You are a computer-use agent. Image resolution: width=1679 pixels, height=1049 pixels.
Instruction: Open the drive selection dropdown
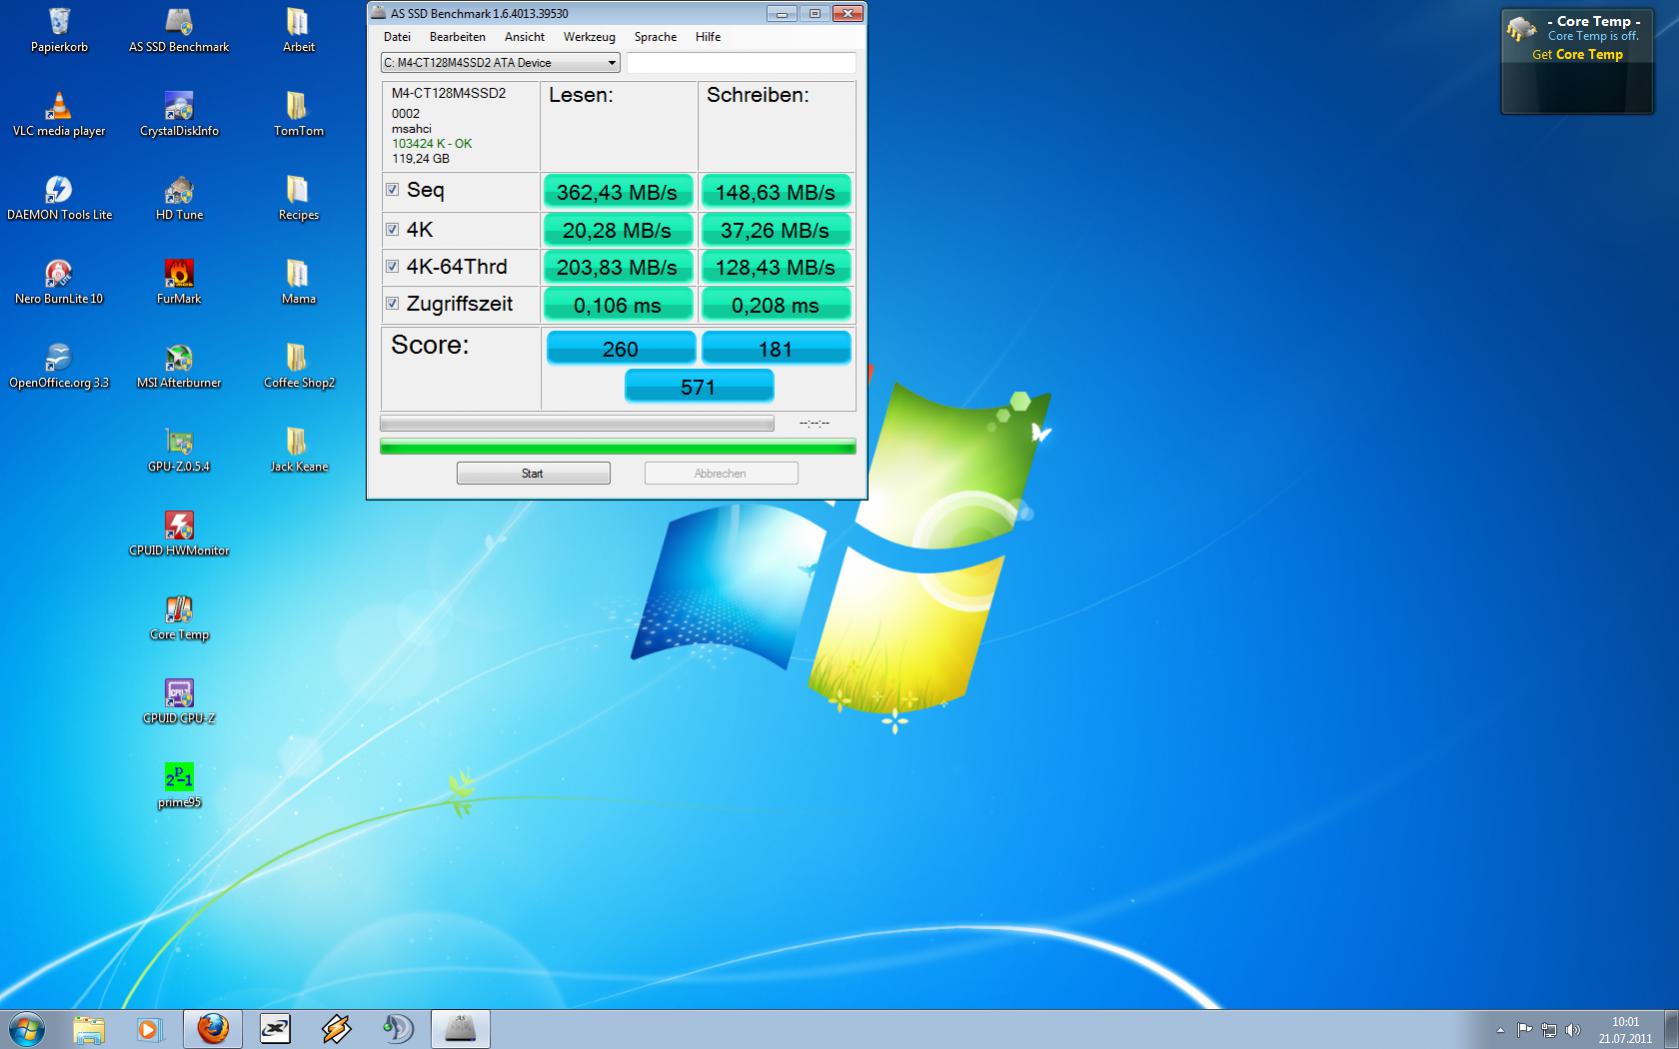pyautogui.click(x=500, y=63)
